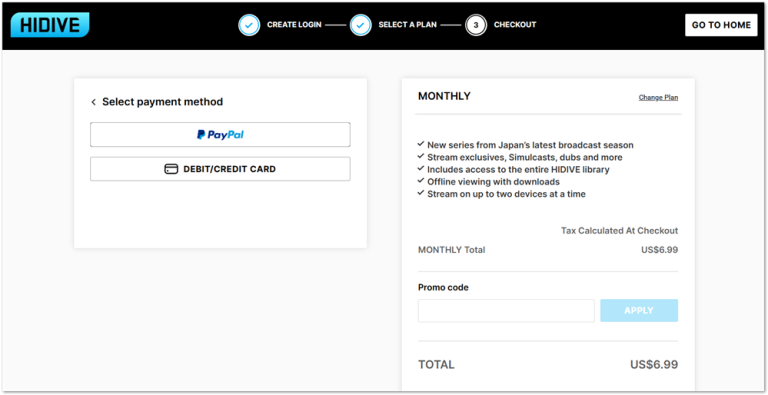Select the CREATE LOGIN step label

294,25
